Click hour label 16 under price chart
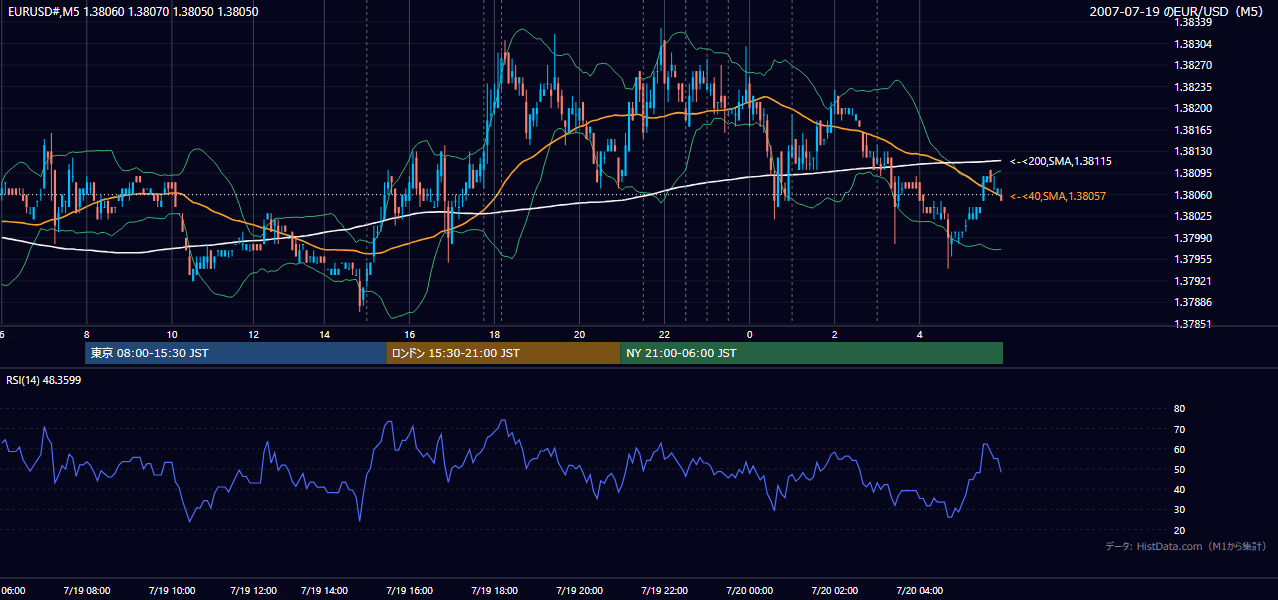Screen dimensions: 1278x600 pos(409,334)
